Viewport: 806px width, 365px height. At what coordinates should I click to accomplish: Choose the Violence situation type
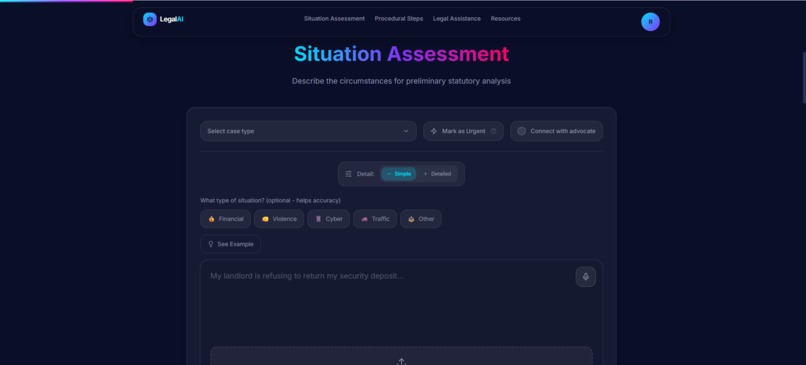(x=279, y=219)
